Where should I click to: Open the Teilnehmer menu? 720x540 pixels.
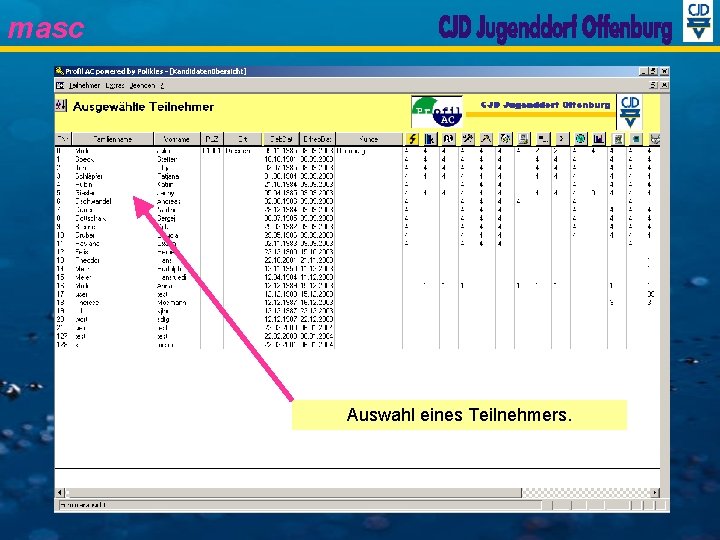(x=84, y=85)
